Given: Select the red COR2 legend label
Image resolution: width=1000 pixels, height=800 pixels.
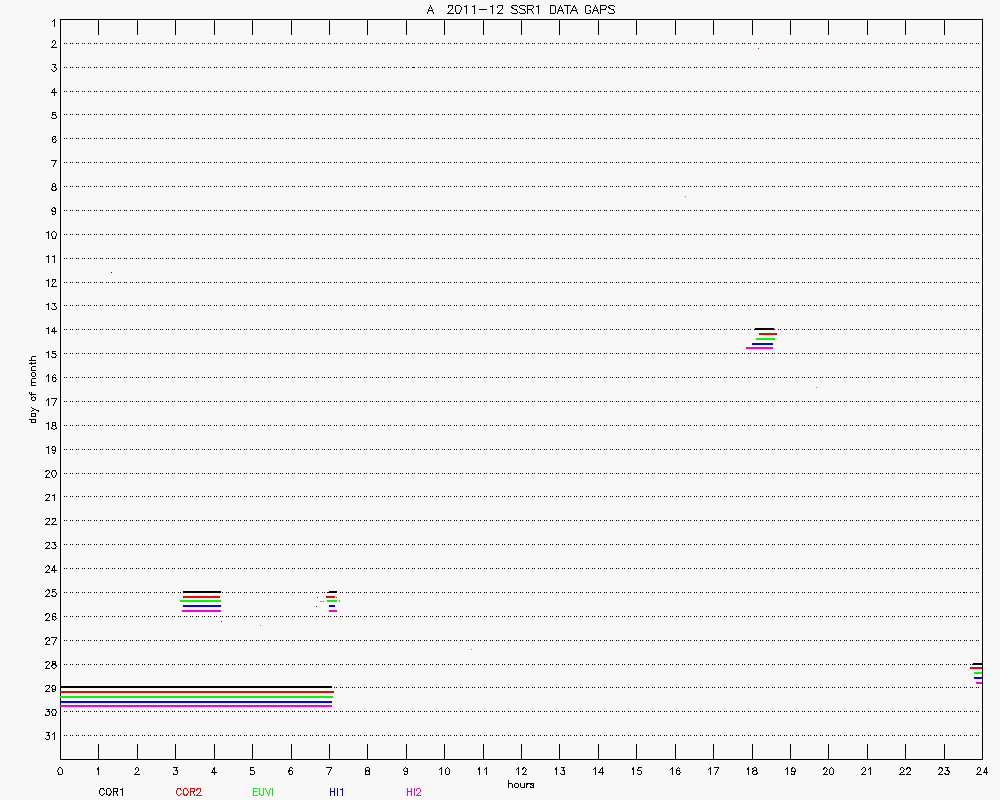Looking at the screenshot, I should tap(188, 792).
